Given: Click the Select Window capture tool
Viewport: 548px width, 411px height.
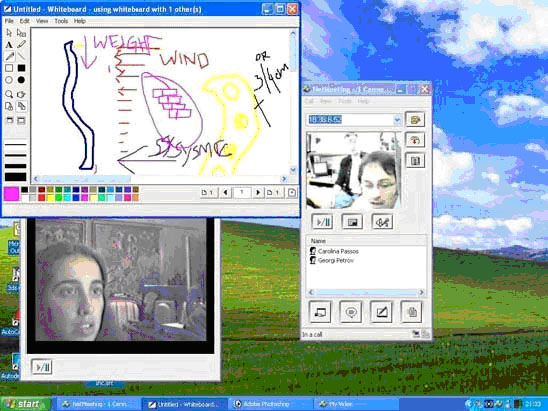Looking at the screenshot, I should (9, 121).
